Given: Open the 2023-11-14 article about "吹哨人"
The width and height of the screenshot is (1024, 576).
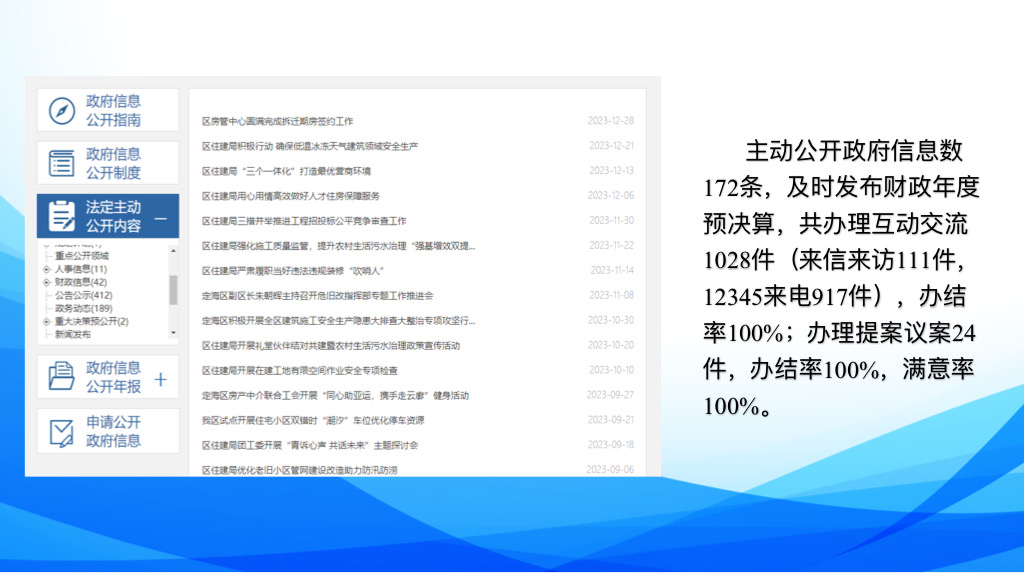Looking at the screenshot, I should pyautogui.click(x=292, y=271).
